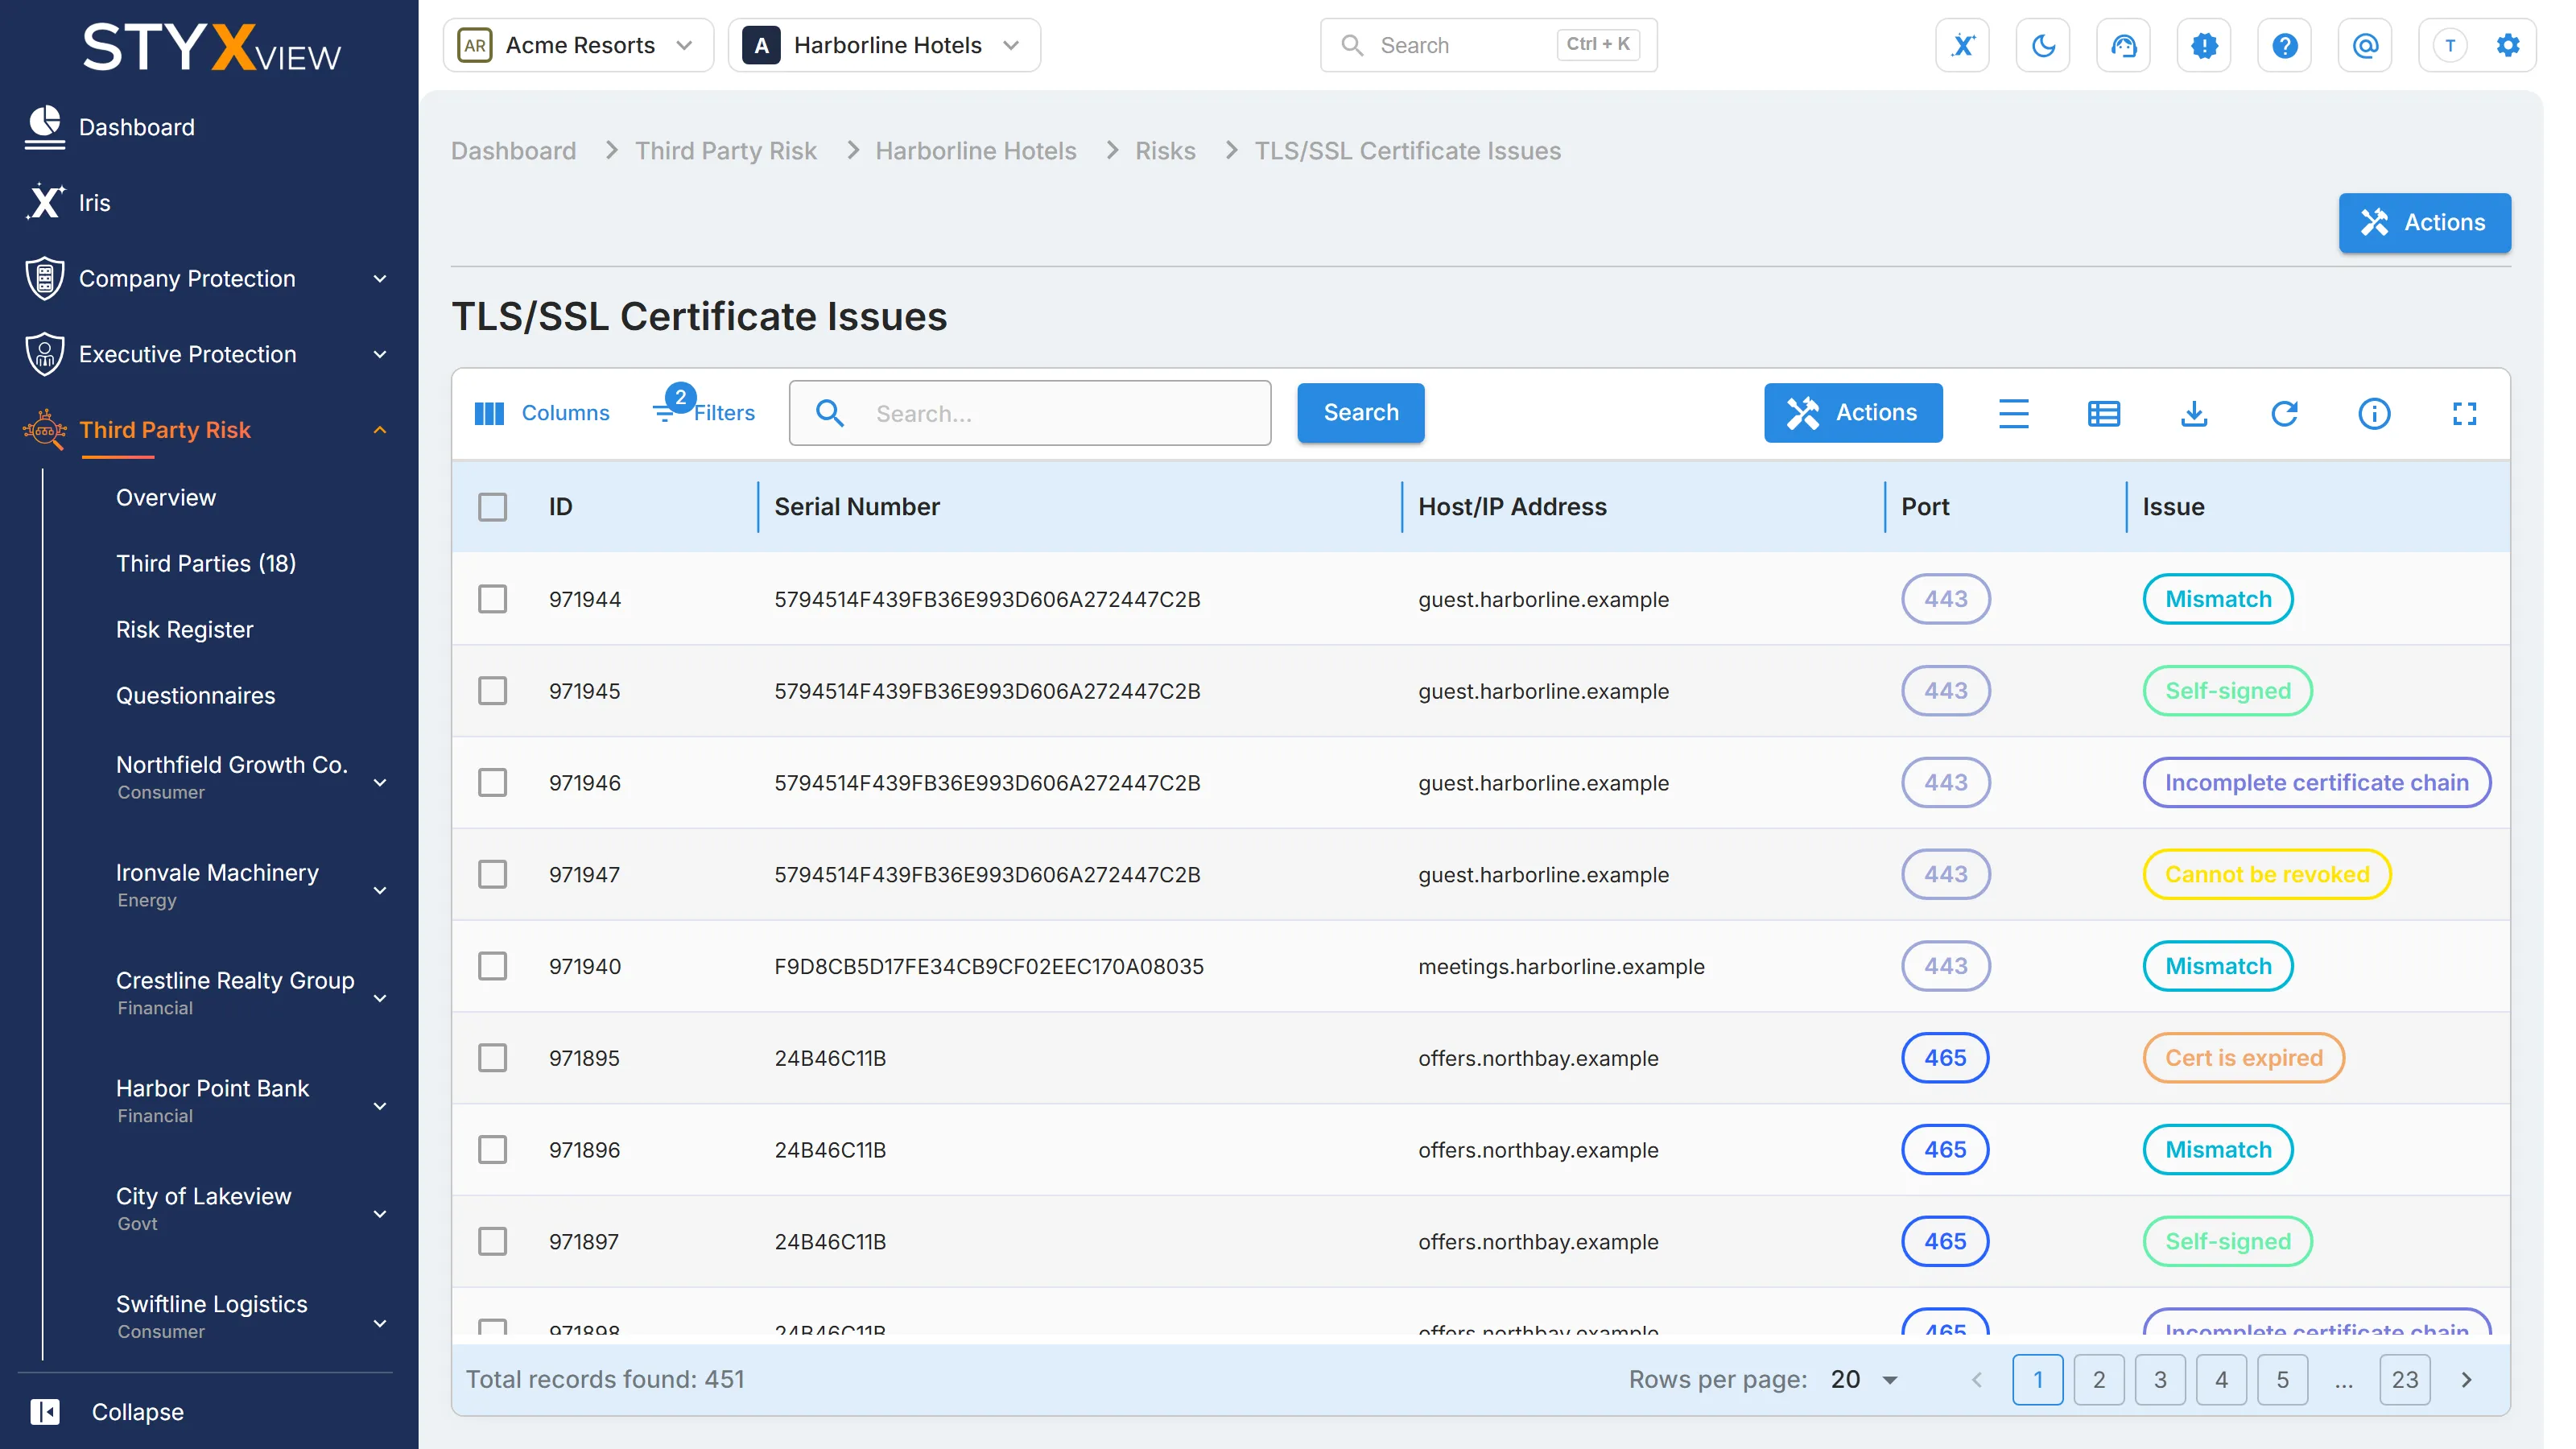This screenshot has width=2576, height=1449.
Task: Open the support headset icon
Action: pyautogui.click(x=2123, y=45)
